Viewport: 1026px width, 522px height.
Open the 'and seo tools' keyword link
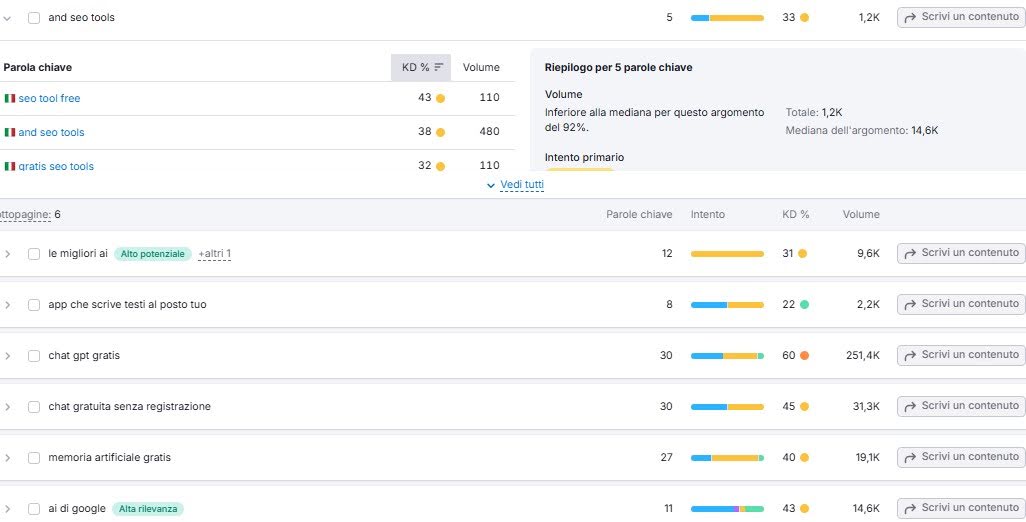point(51,132)
